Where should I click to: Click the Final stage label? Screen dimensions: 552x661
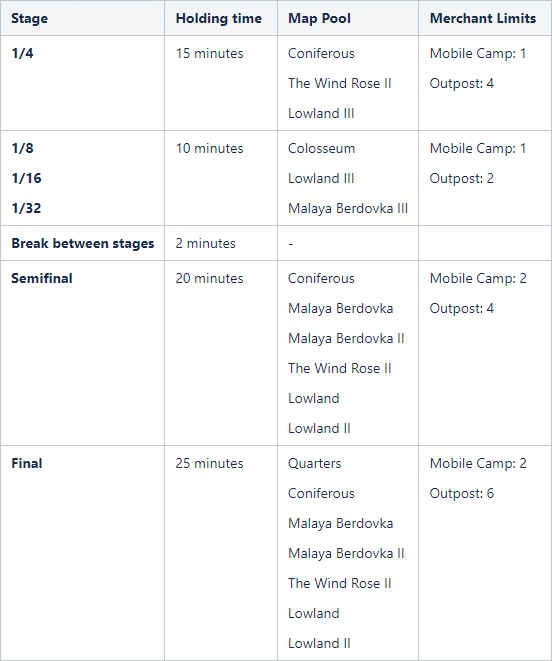coord(27,464)
